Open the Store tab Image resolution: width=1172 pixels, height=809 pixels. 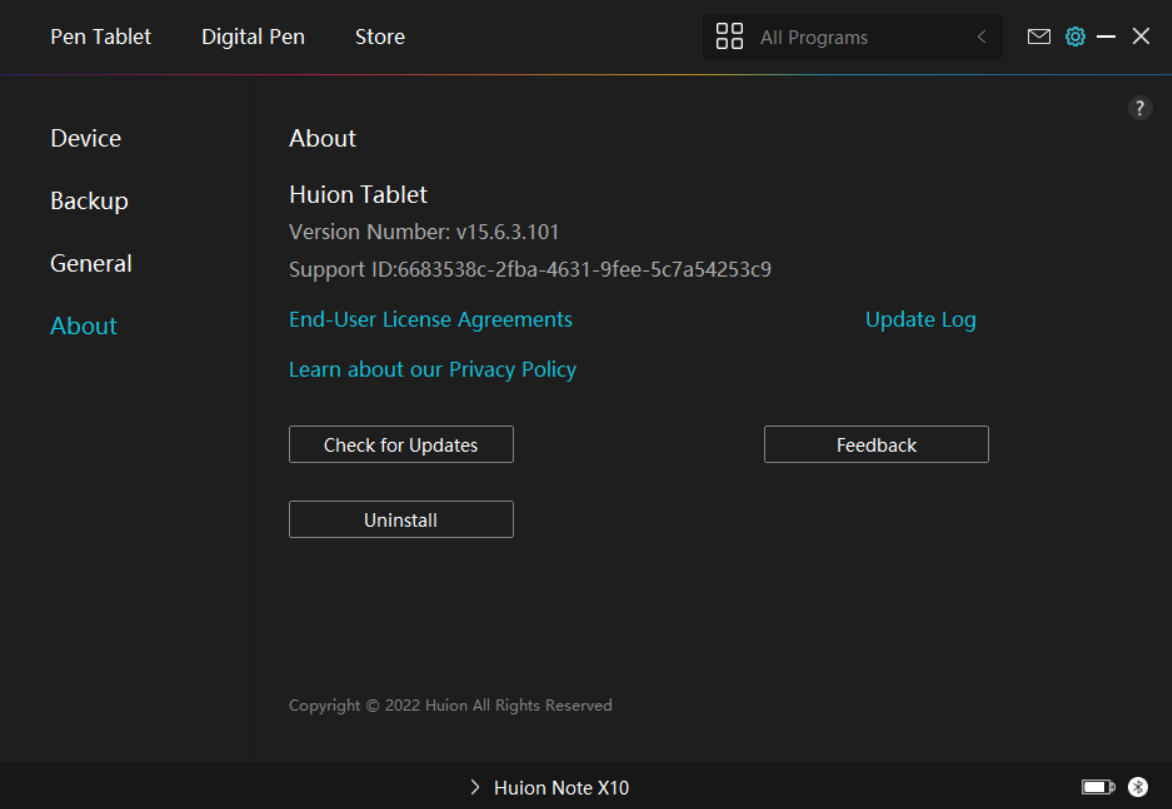380,37
